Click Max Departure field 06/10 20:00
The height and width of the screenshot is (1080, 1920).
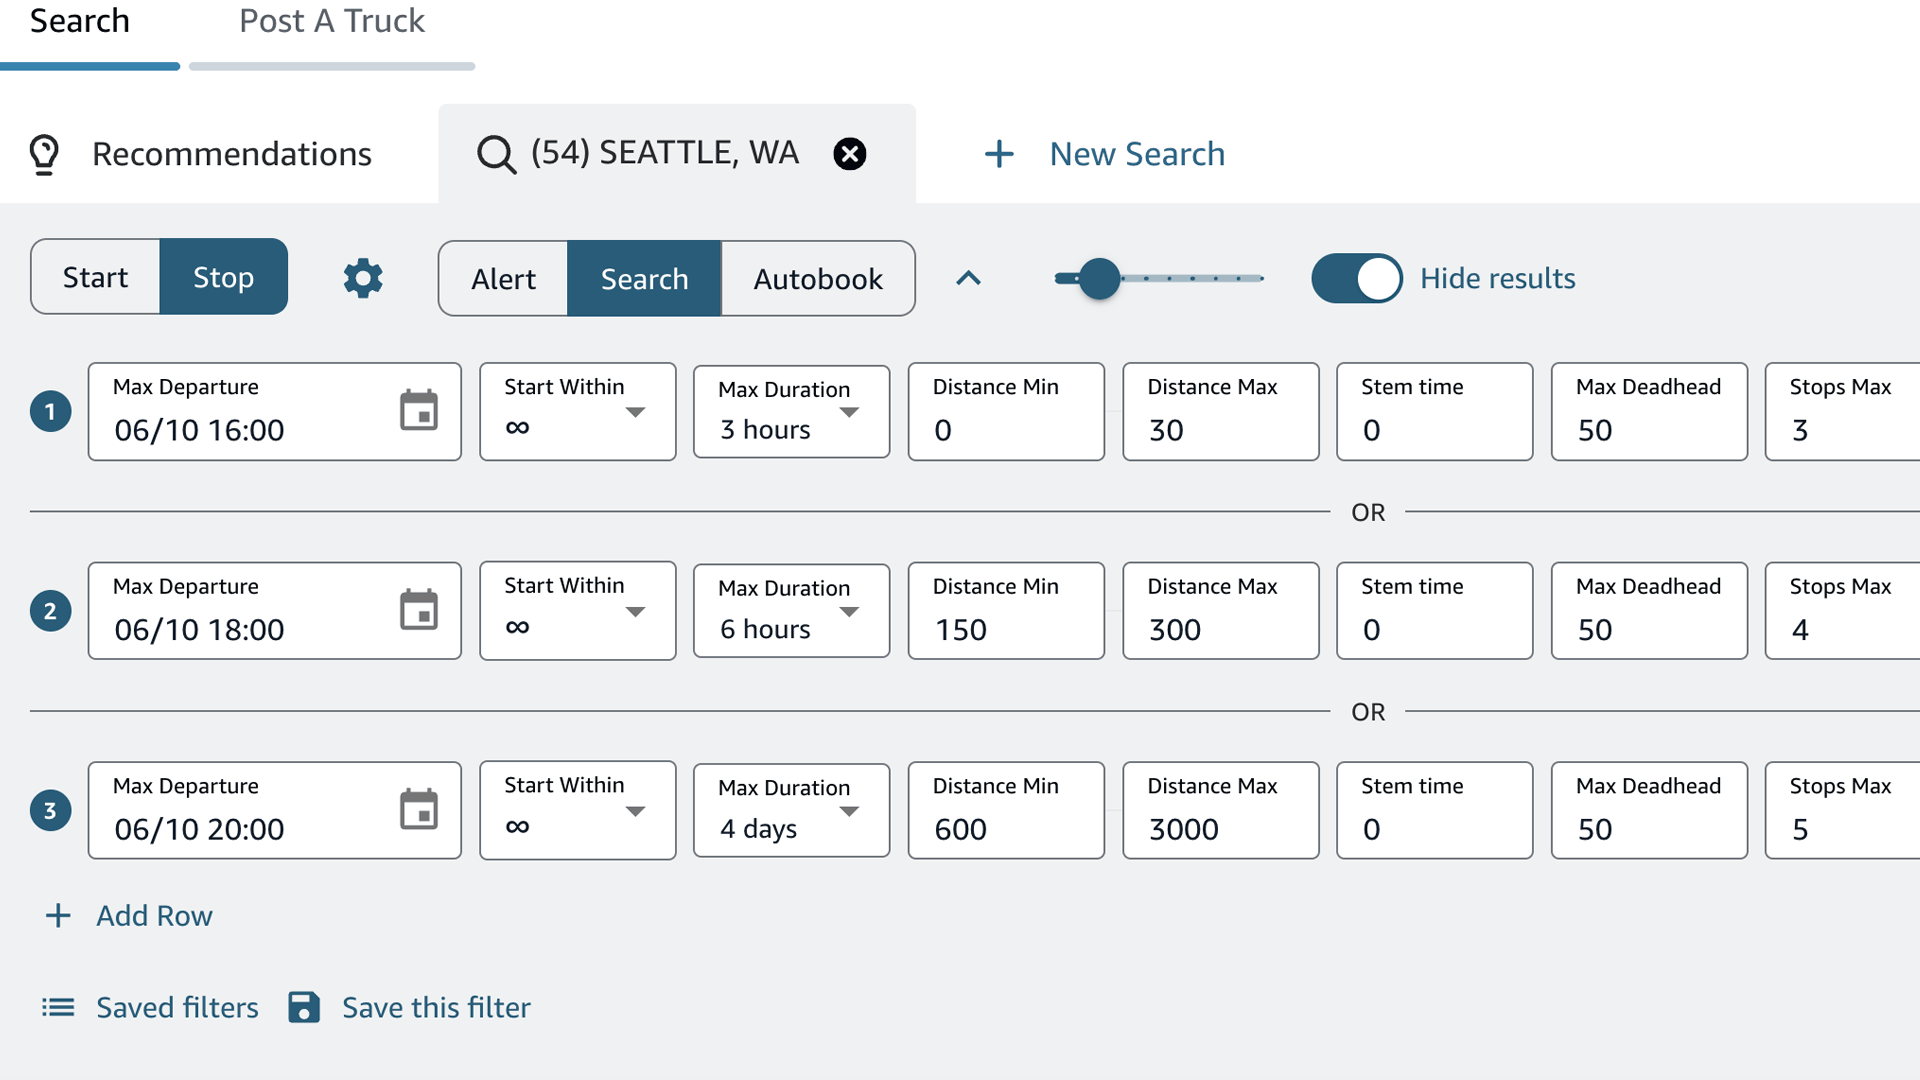tap(274, 810)
